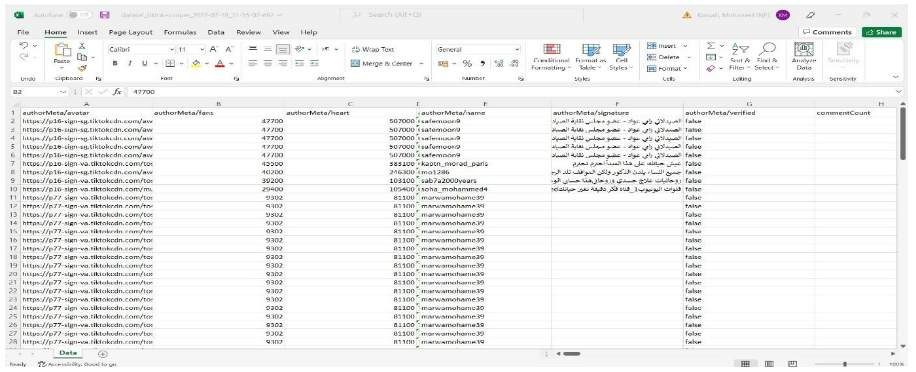Click the Paste clipboard icon
The image size is (916, 372).
62,50
